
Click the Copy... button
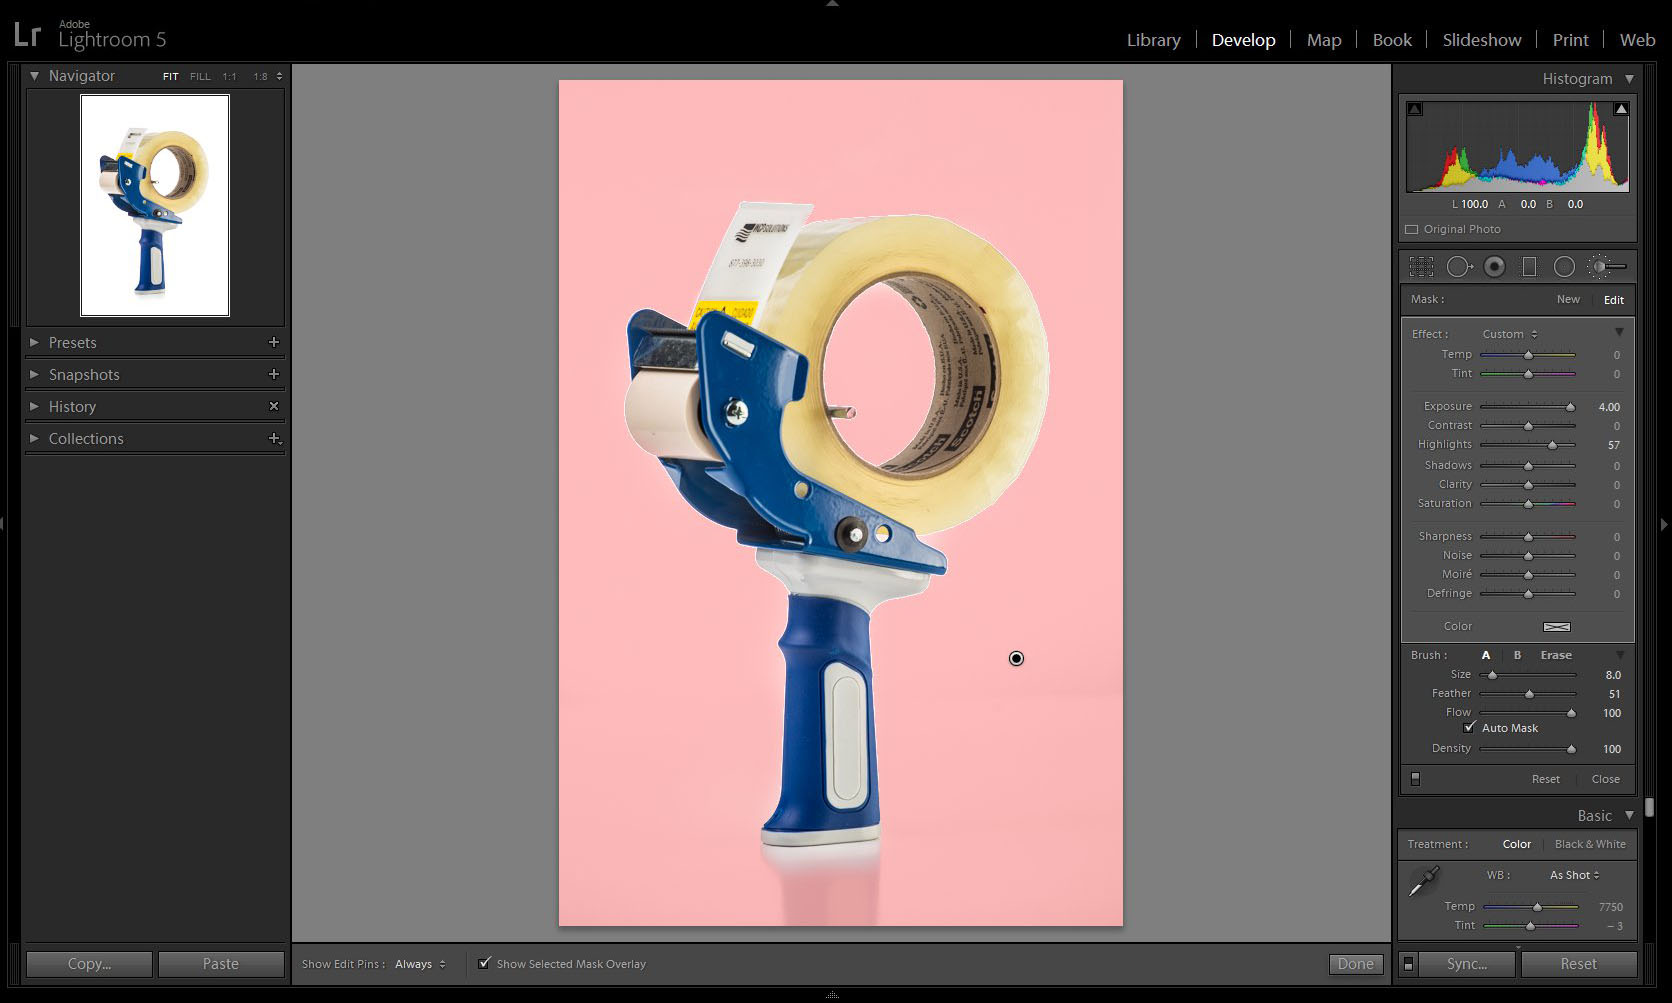(89, 964)
